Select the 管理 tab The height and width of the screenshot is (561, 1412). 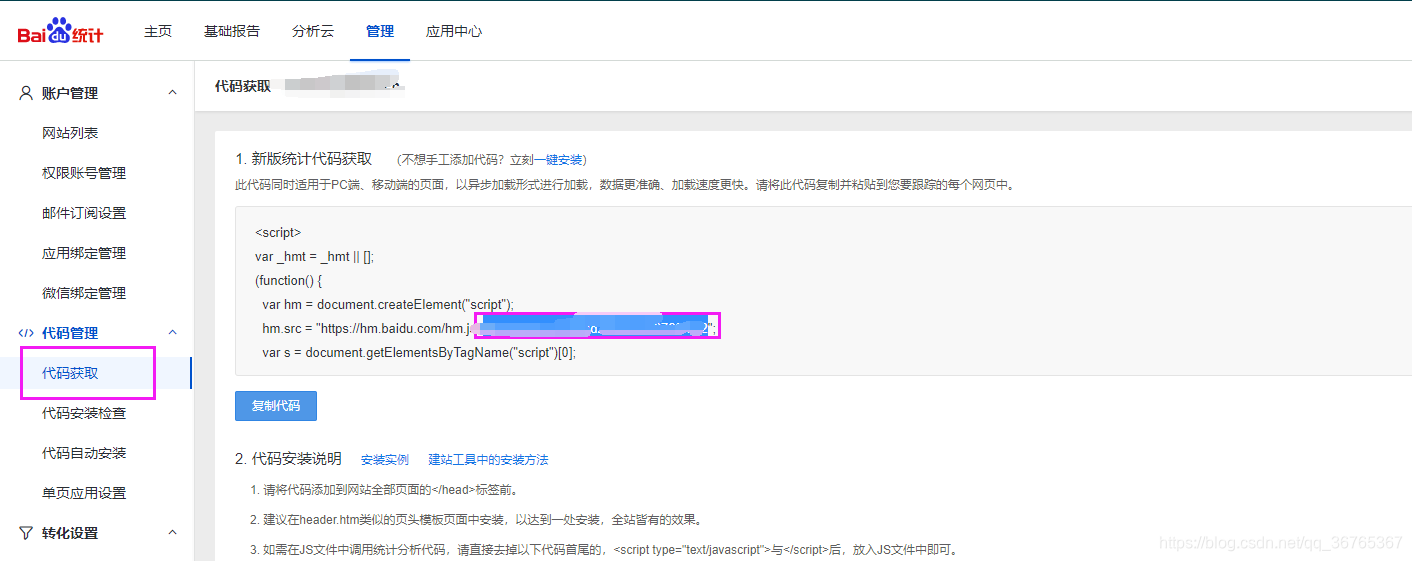[380, 31]
